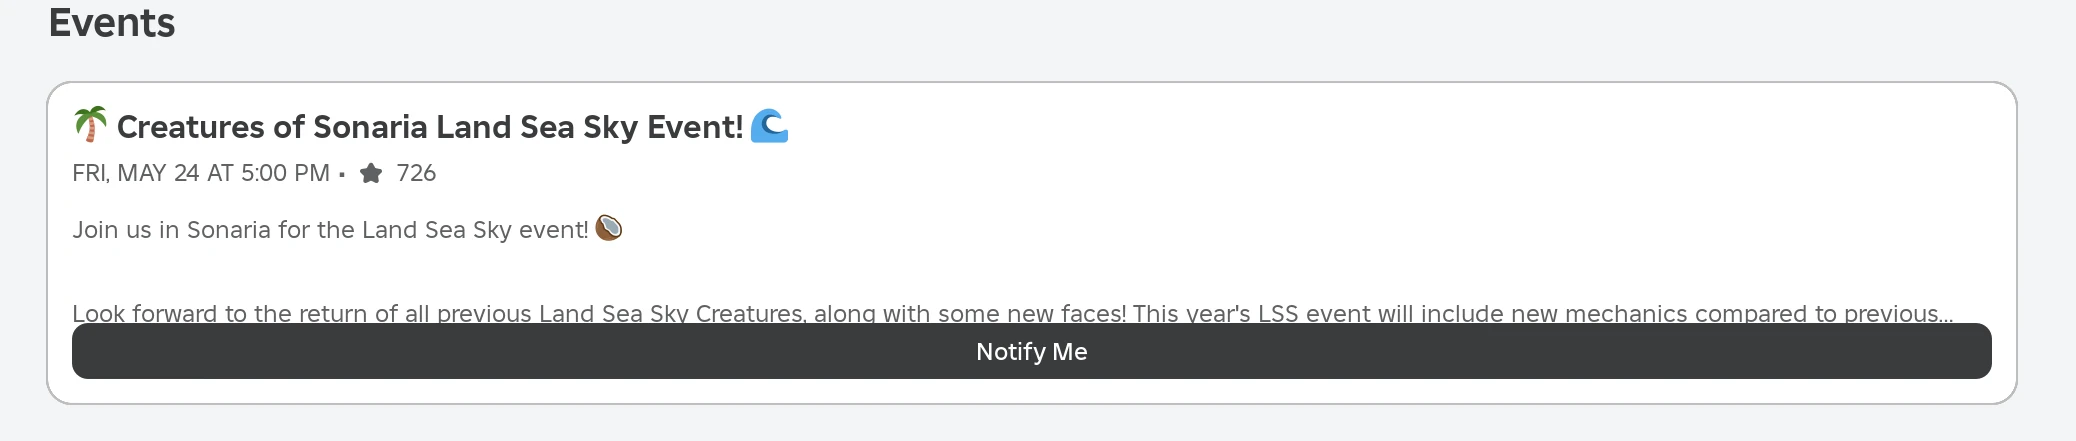This screenshot has width=2076, height=441.
Task: Click the "Join us in Sonaria" description line
Action: (329, 230)
